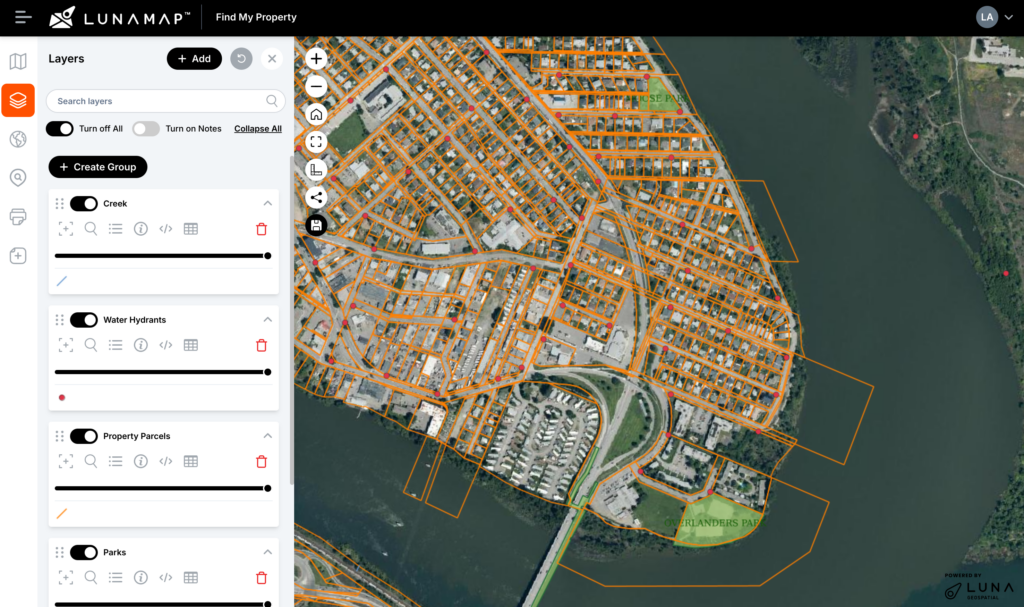This screenshot has width=1024, height=607.
Task: Open the print sidebar icon
Action: pos(18,216)
